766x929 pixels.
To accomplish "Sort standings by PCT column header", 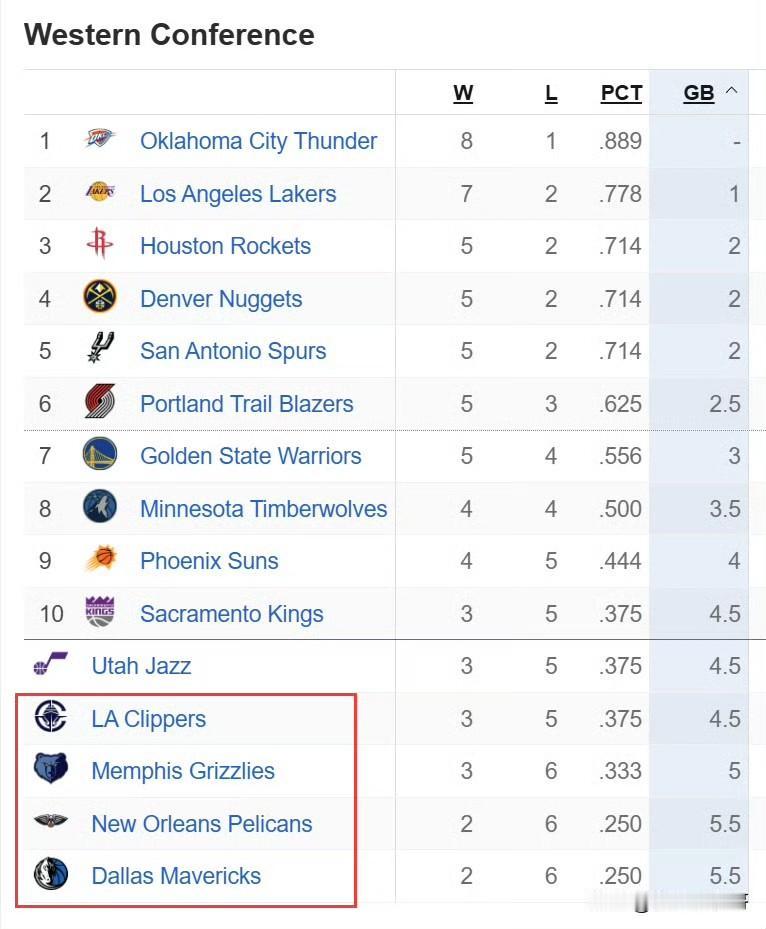I will [x=621, y=94].
